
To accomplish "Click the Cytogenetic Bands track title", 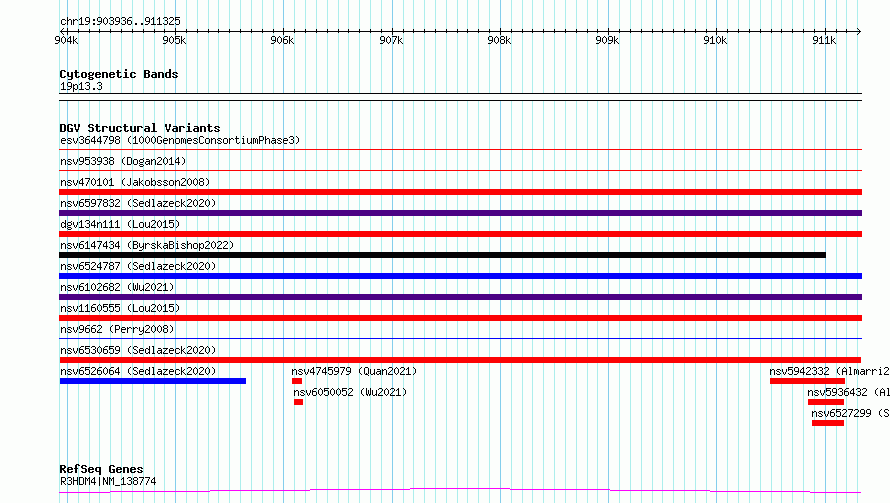I will tap(119, 74).
